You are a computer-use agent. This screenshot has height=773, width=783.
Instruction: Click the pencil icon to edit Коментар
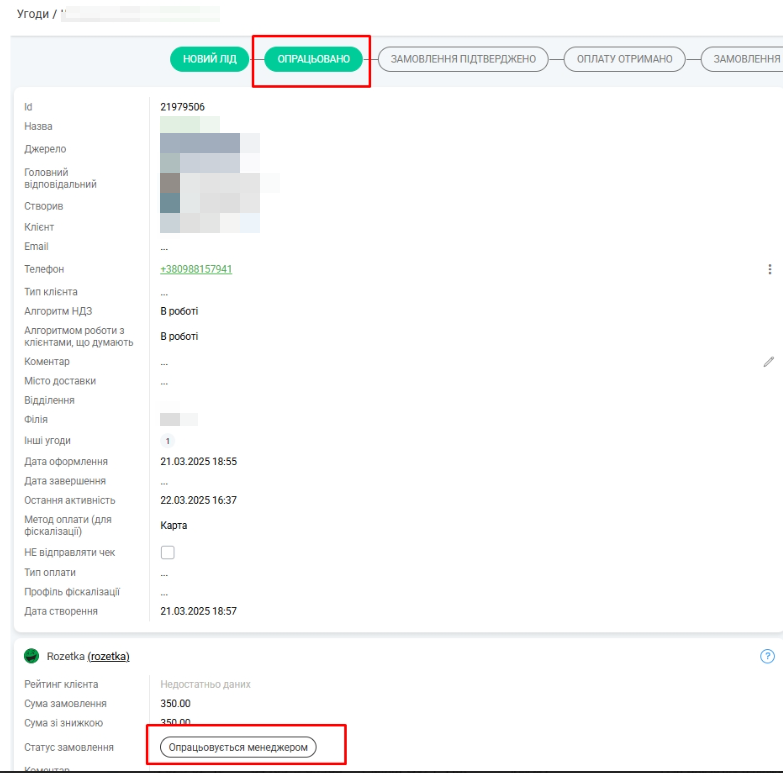point(768,362)
